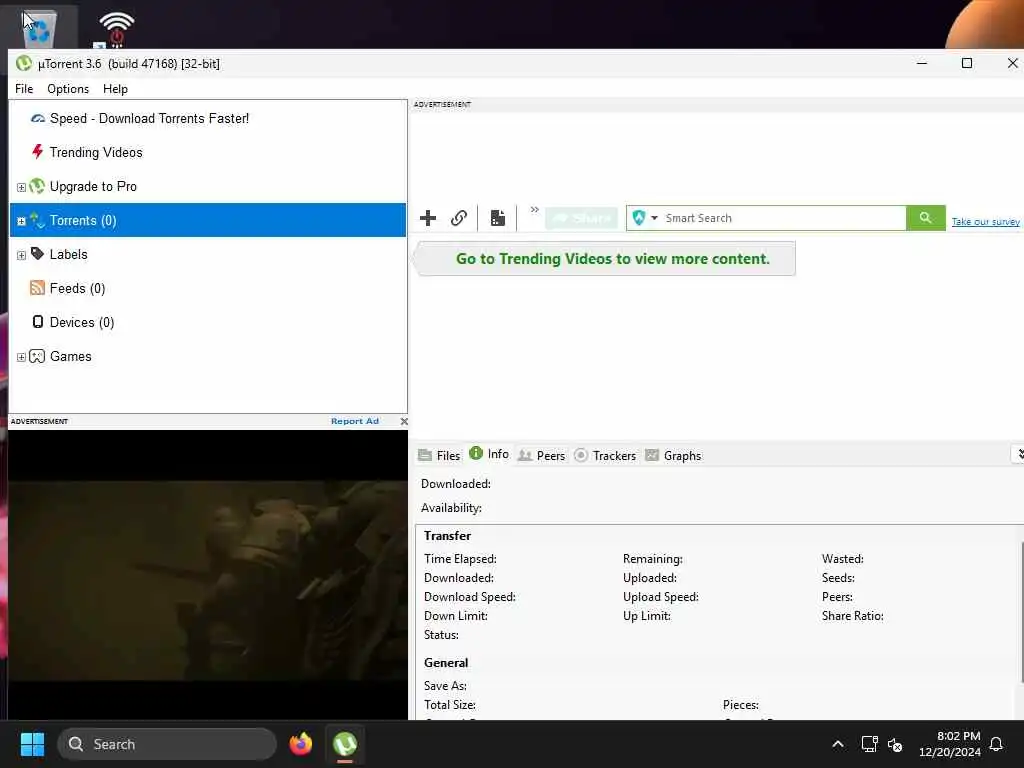Open the Take our survey link
The height and width of the screenshot is (768, 1024).
[x=985, y=222]
